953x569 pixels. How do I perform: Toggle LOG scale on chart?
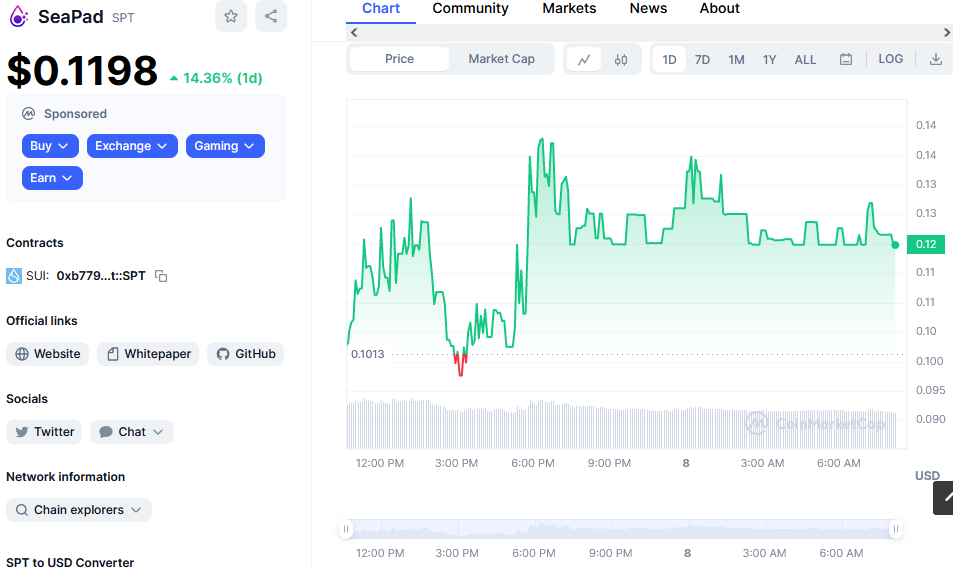890,59
